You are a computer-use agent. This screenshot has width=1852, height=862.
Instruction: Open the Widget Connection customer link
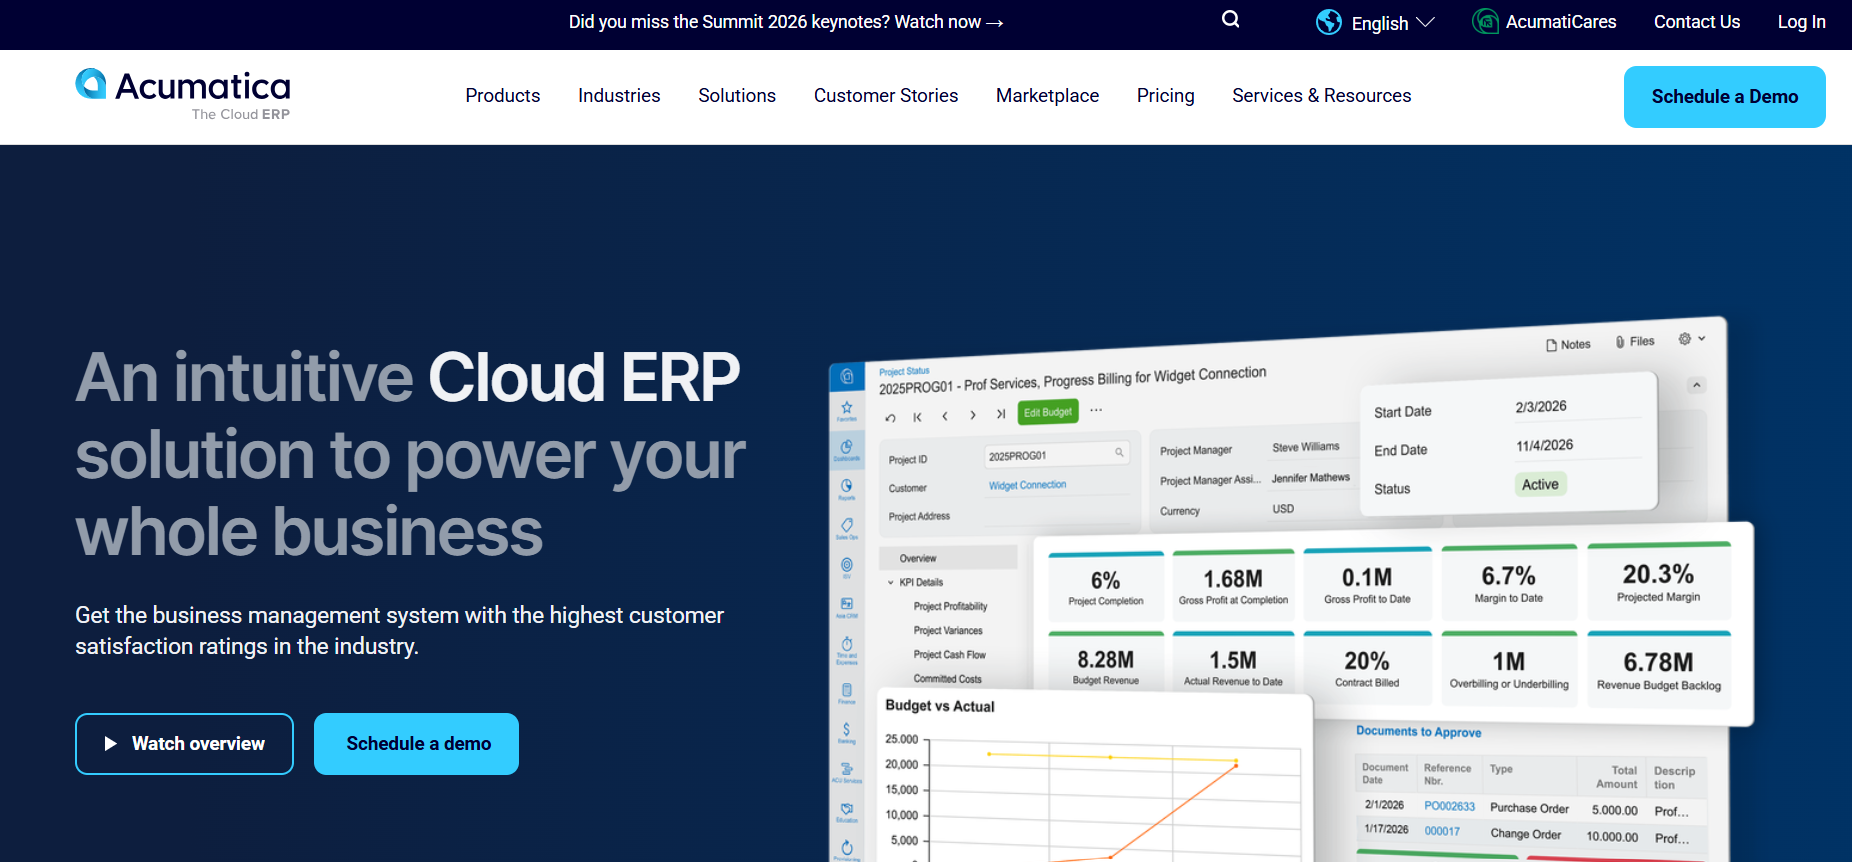1027,485
